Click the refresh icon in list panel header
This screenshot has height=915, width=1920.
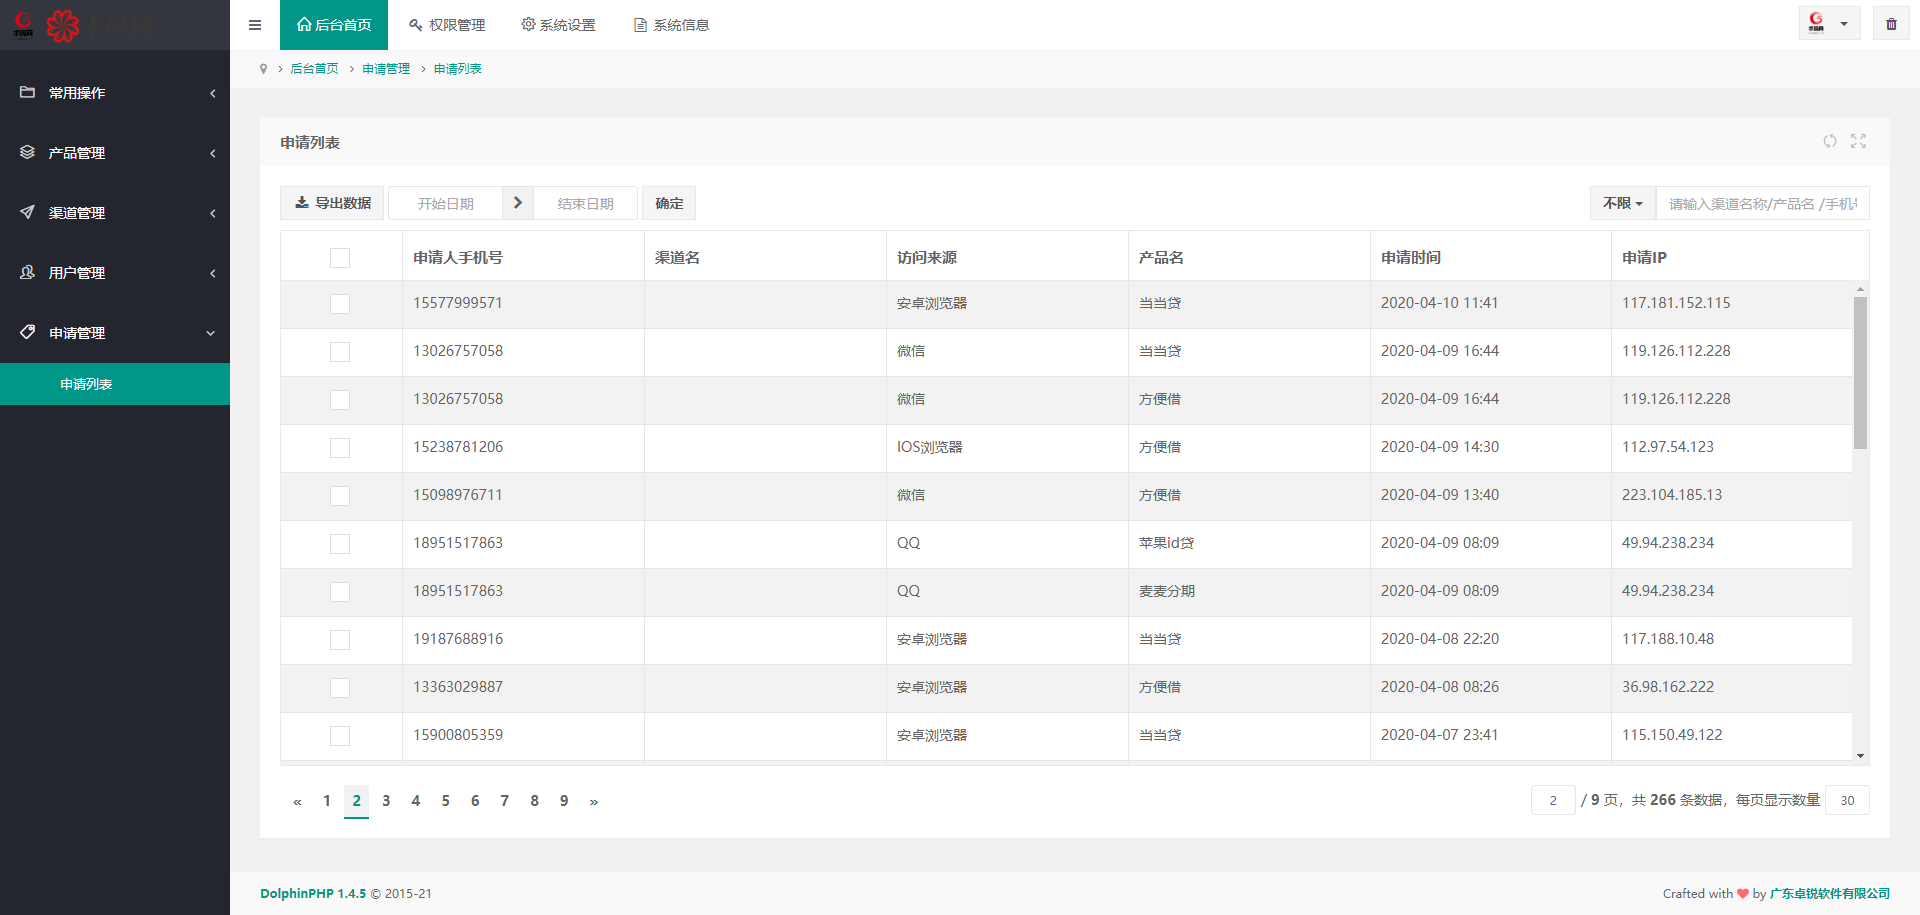tap(1829, 141)
